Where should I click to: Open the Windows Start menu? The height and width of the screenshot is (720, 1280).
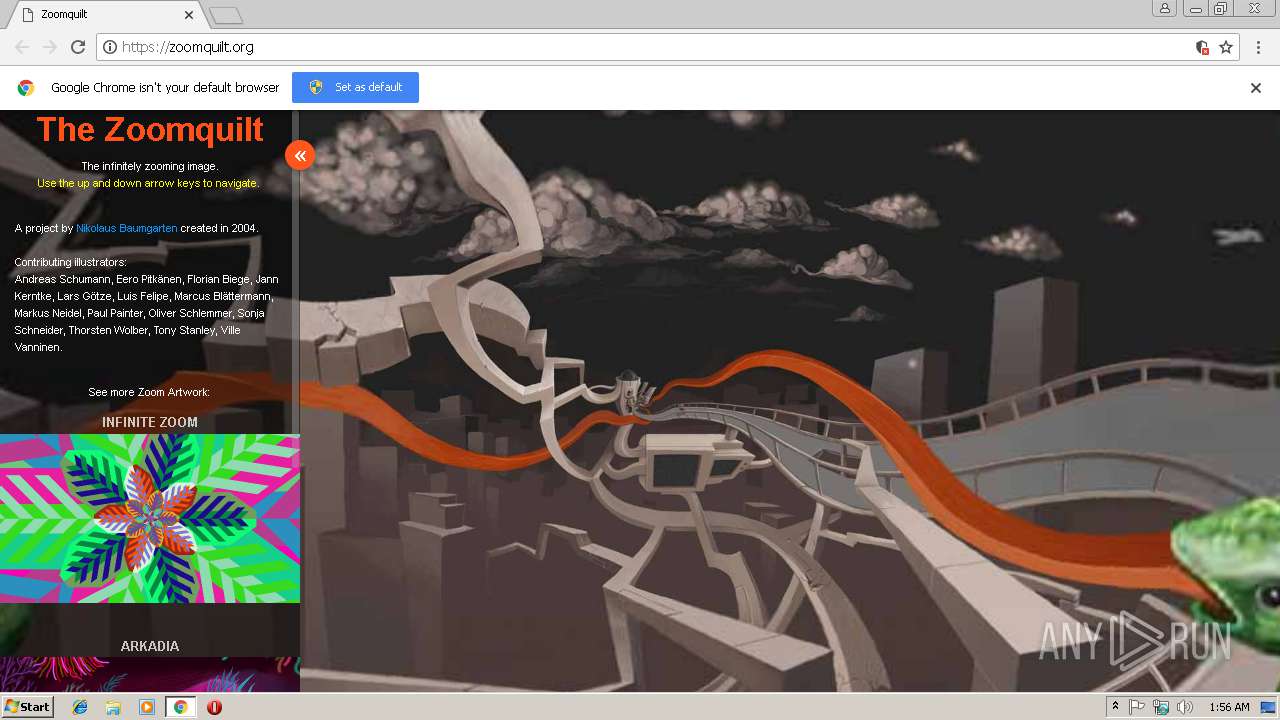[x=27, y=707]
